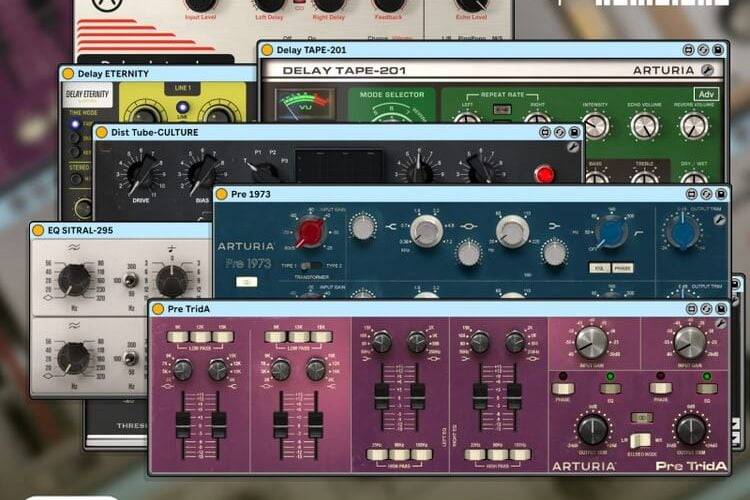
Task: Click the rightmost fader in Pre TridA Right EQ
Action: pyautogui.click(x=514, y=396)
